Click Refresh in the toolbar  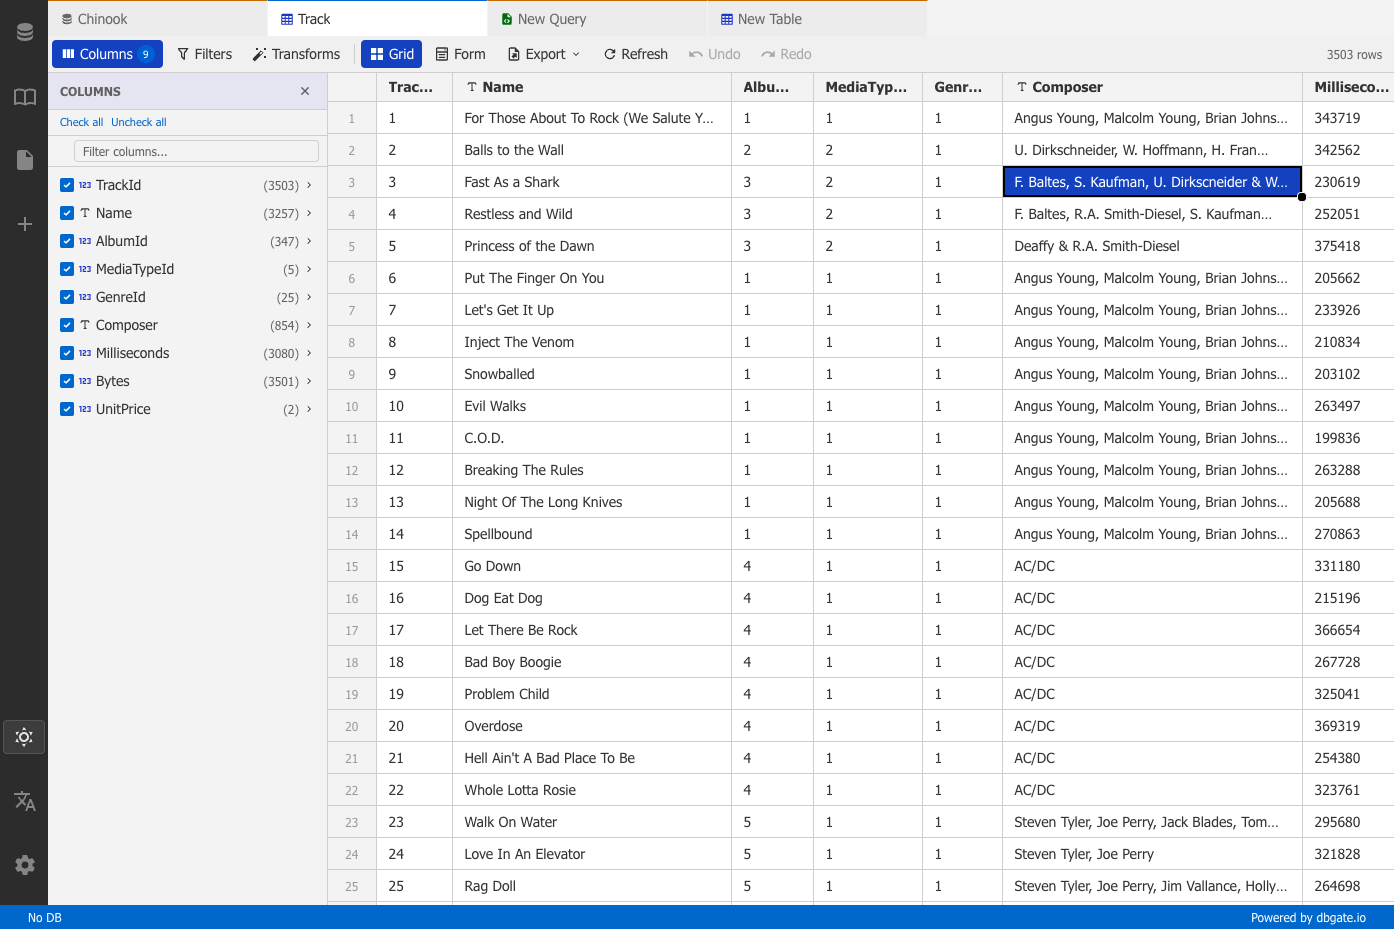(x=636, y=54)
